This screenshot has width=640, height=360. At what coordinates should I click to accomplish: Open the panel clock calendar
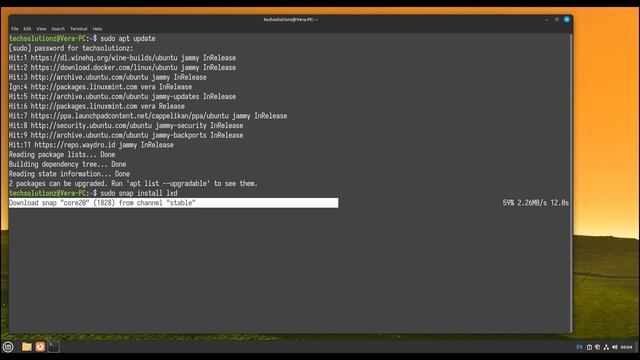point(627,347)
